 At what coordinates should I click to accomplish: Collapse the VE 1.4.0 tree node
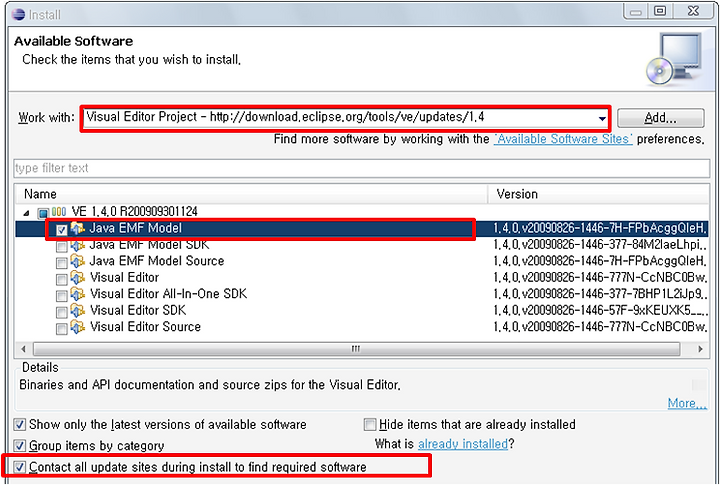coord(27,213)
